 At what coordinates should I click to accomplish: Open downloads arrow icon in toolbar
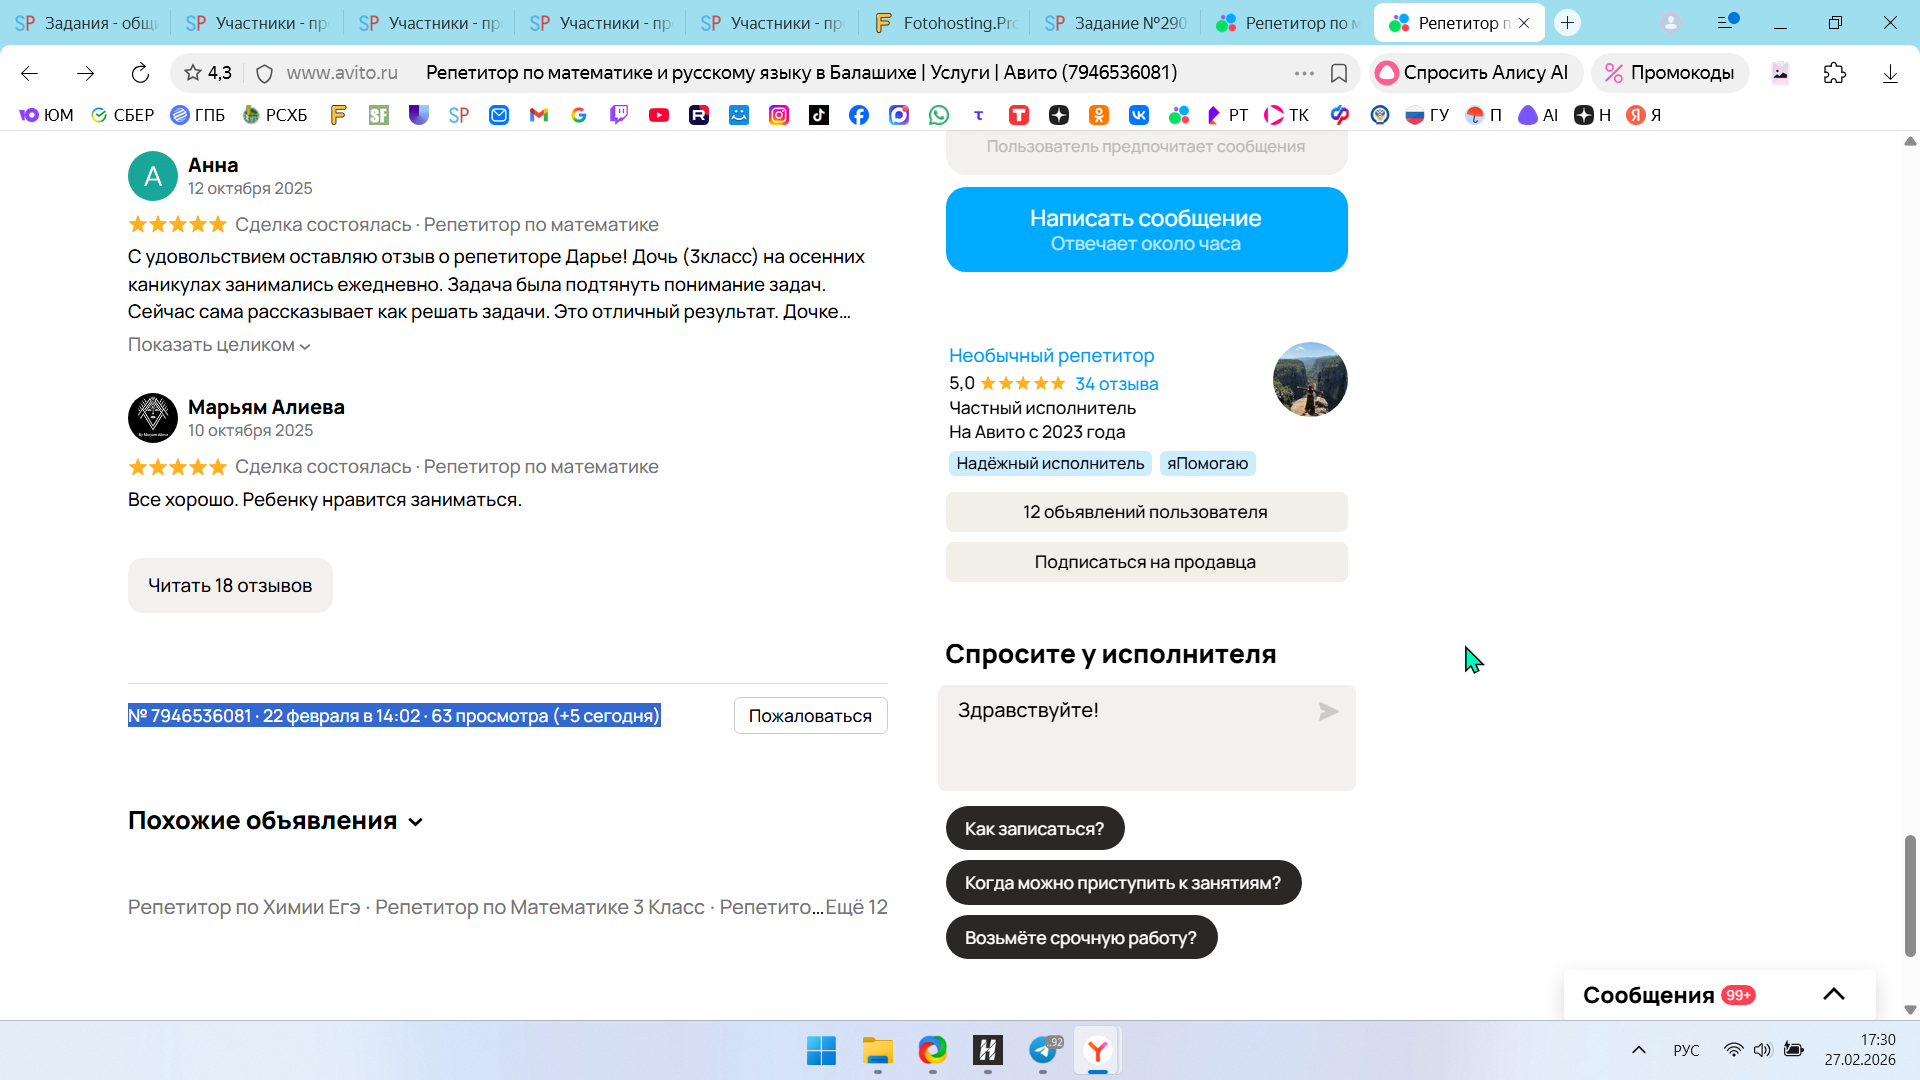click(1890, 73)
